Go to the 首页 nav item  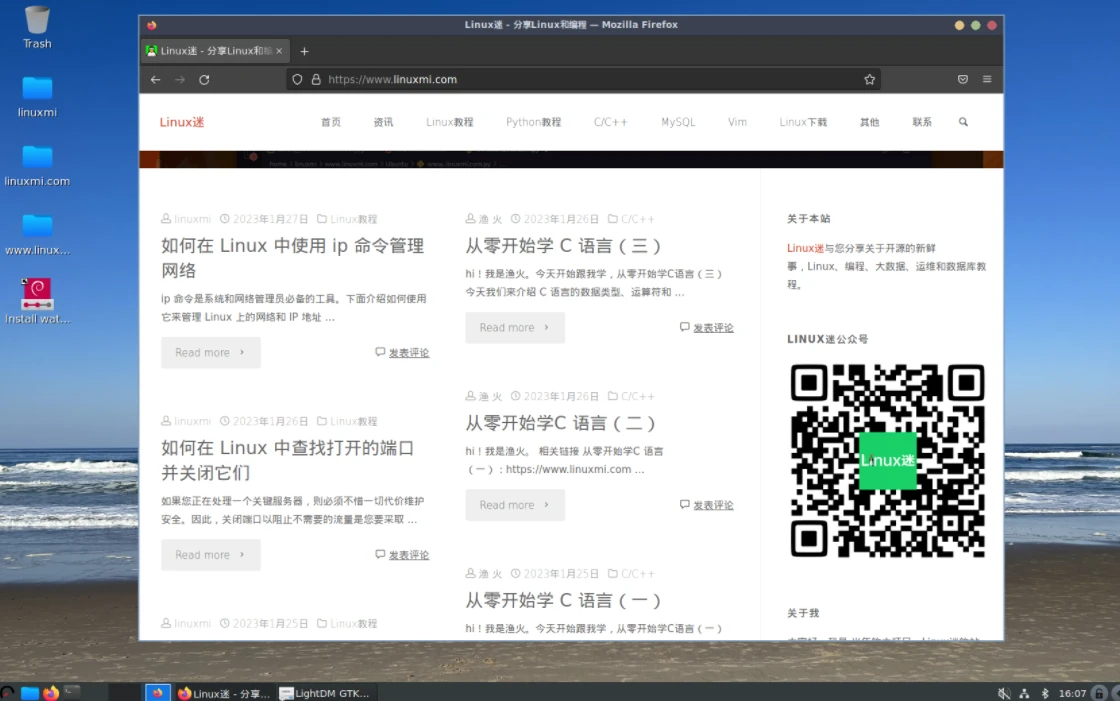point(330,122)
